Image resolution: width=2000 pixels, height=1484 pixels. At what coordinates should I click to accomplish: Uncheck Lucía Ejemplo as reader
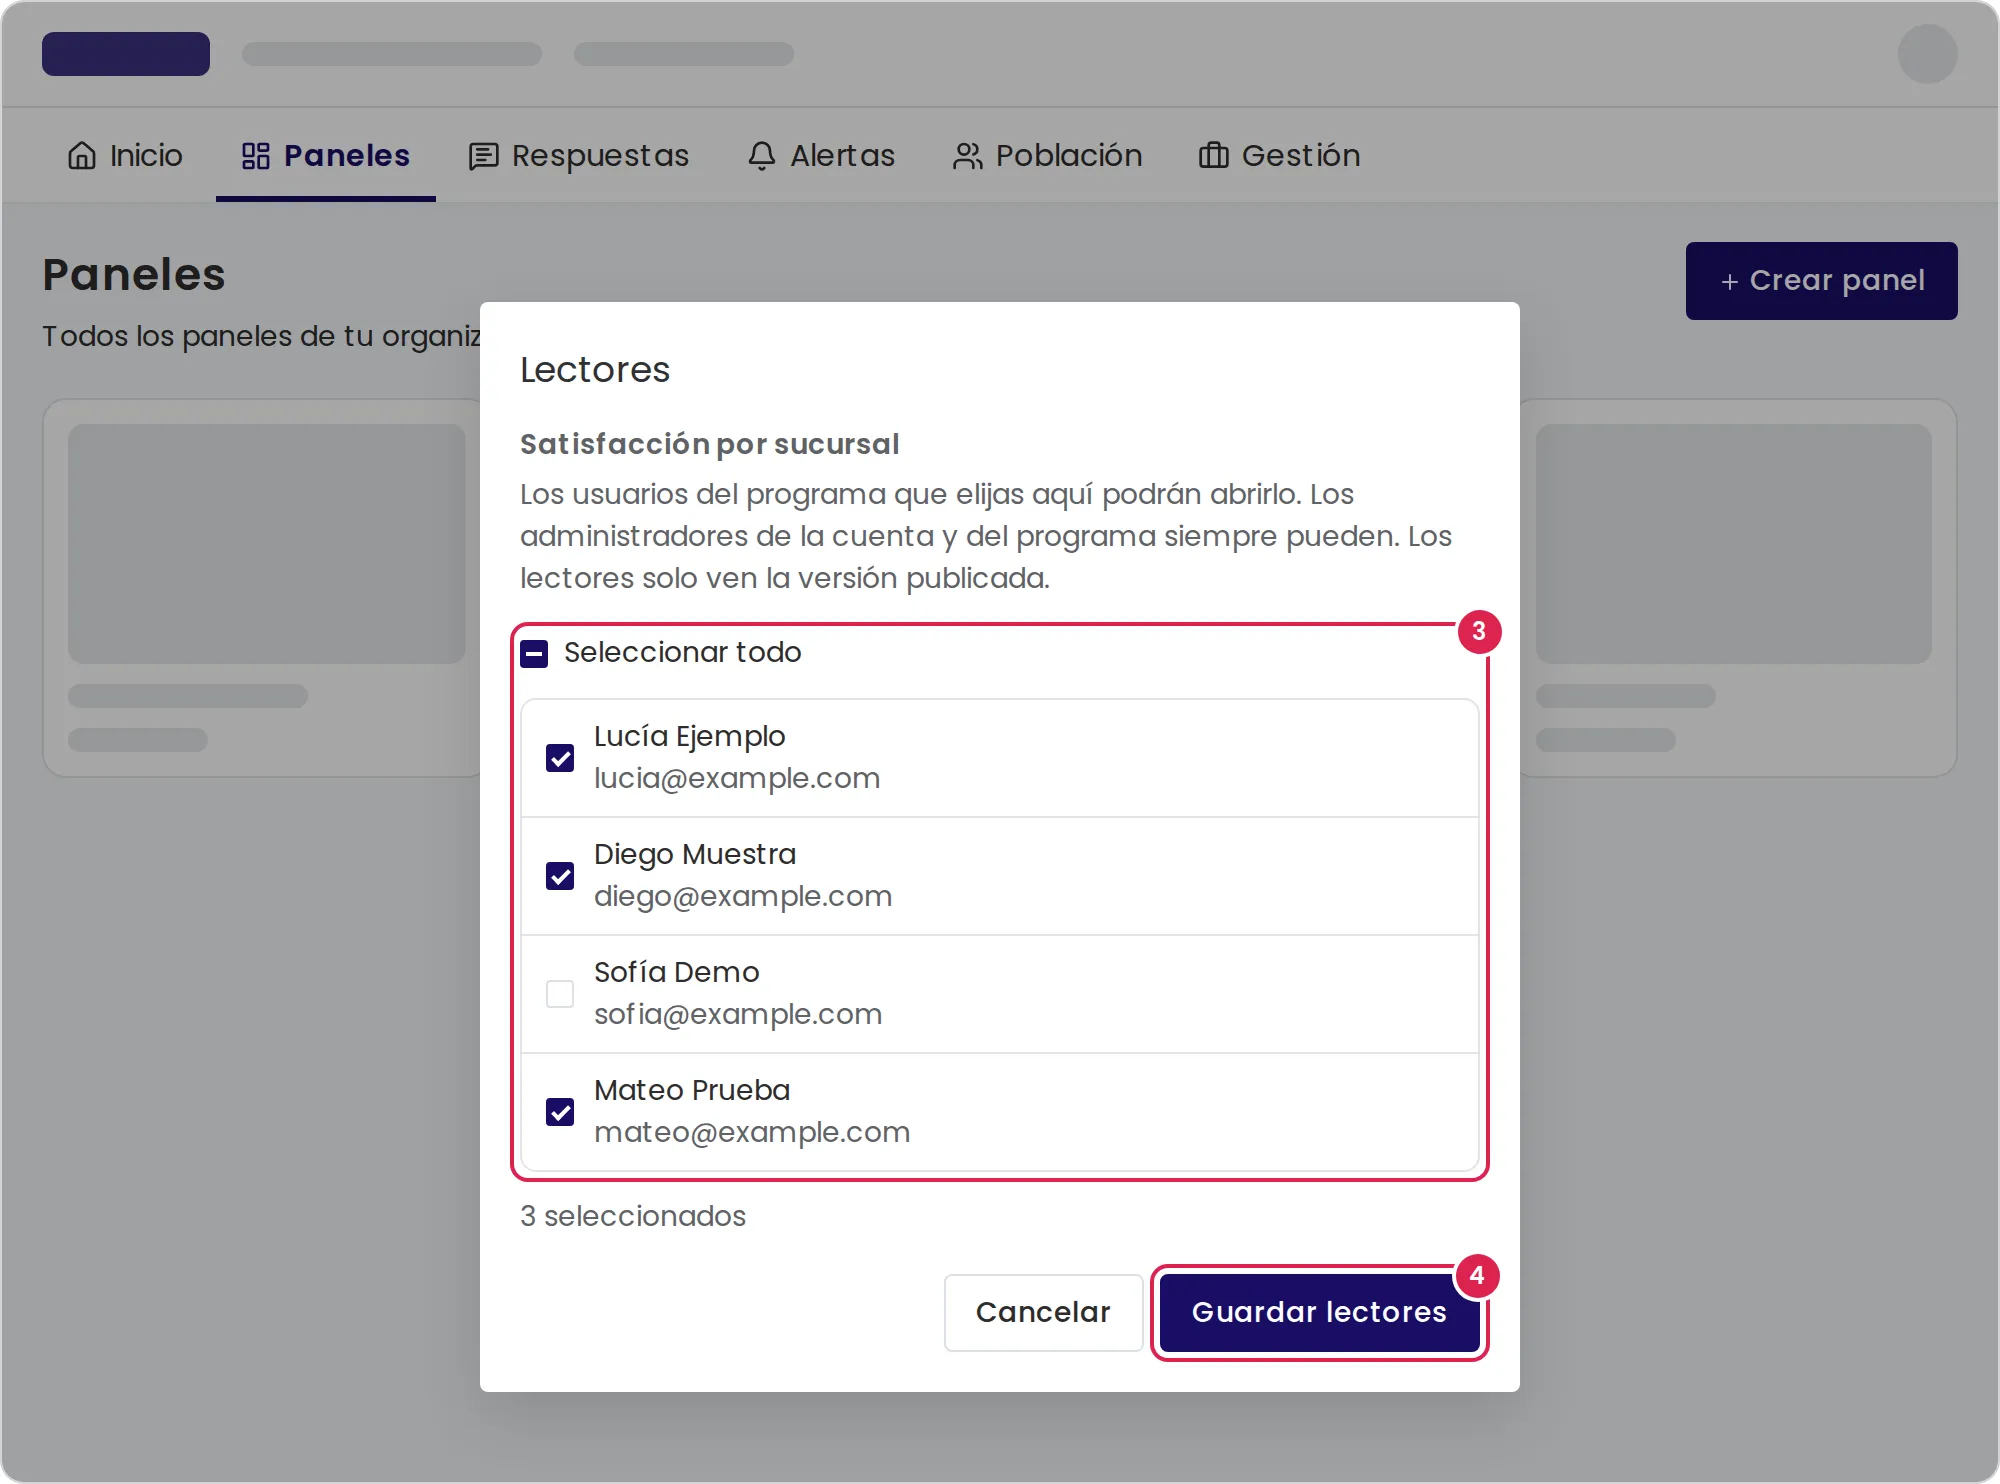[x=560, y=758]
